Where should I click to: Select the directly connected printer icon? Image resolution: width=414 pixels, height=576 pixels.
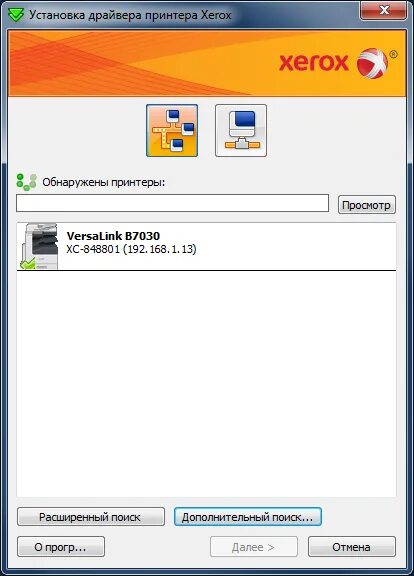241,130
